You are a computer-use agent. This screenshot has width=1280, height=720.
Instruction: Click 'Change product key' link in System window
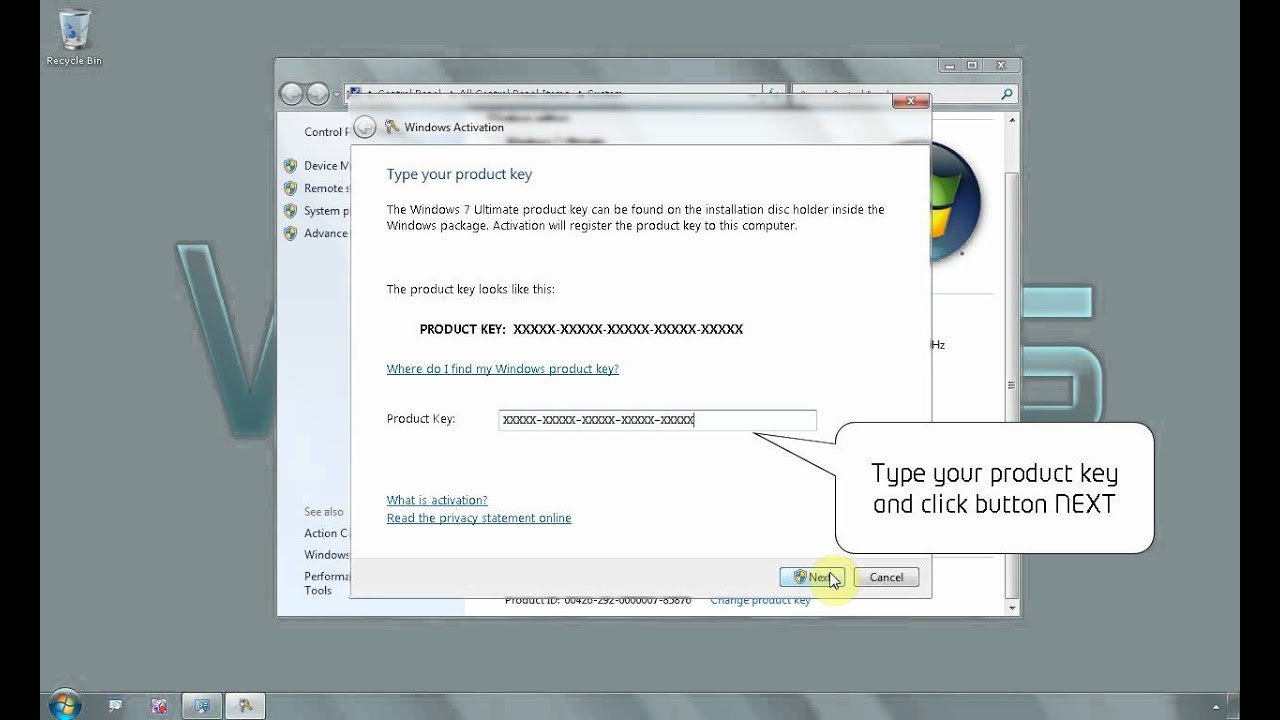tap(760, 601)
